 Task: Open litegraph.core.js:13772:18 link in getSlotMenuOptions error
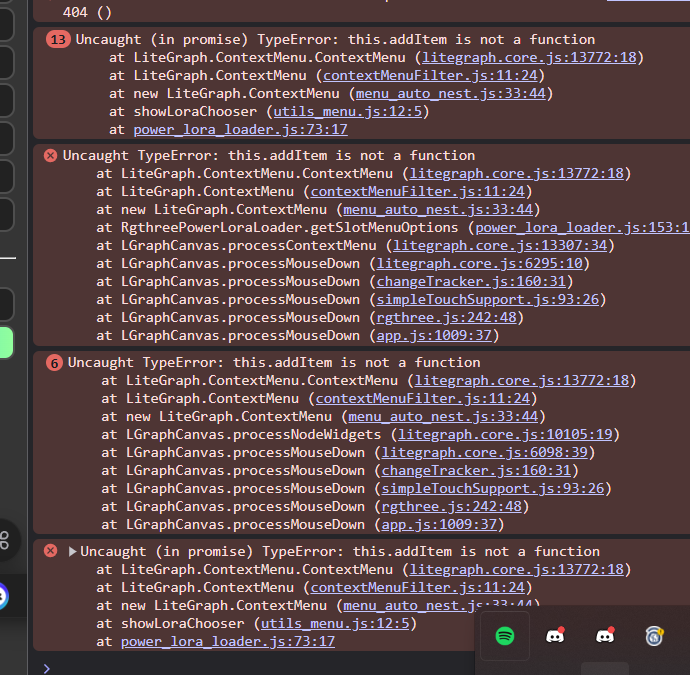point(517,174)
